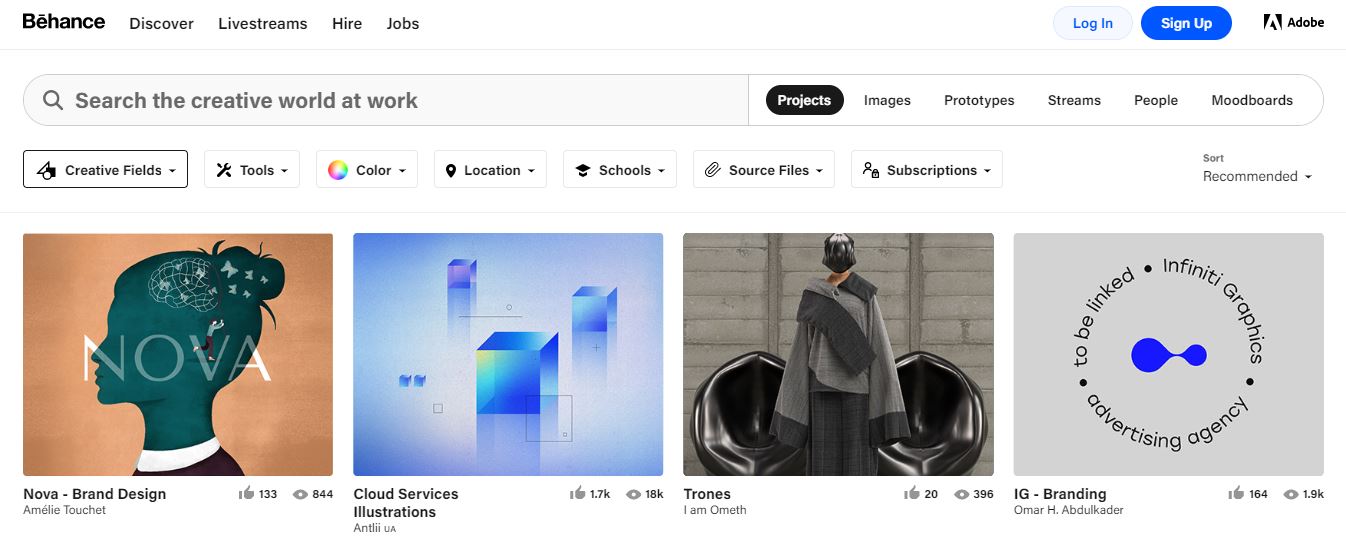This screenshot has height=551, width=1346.
Task: Click the Behance logo
Action: pyautogui.click(x=63, y=22)
